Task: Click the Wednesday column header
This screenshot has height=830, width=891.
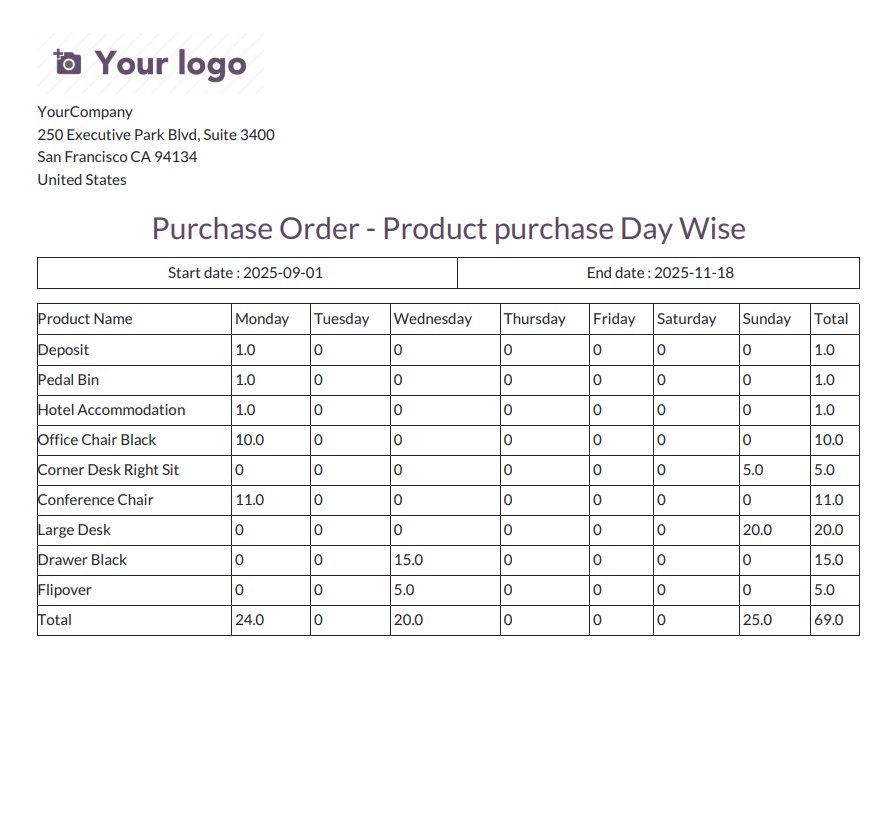Action: 433,319
